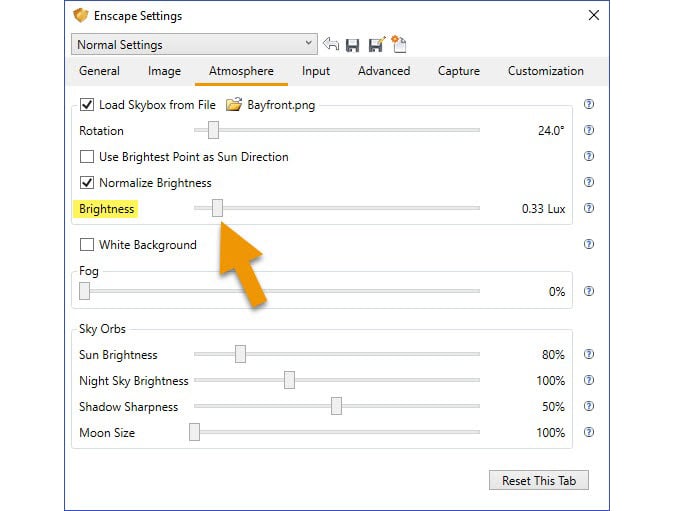Open help icon for White Background

click(588, 244)
